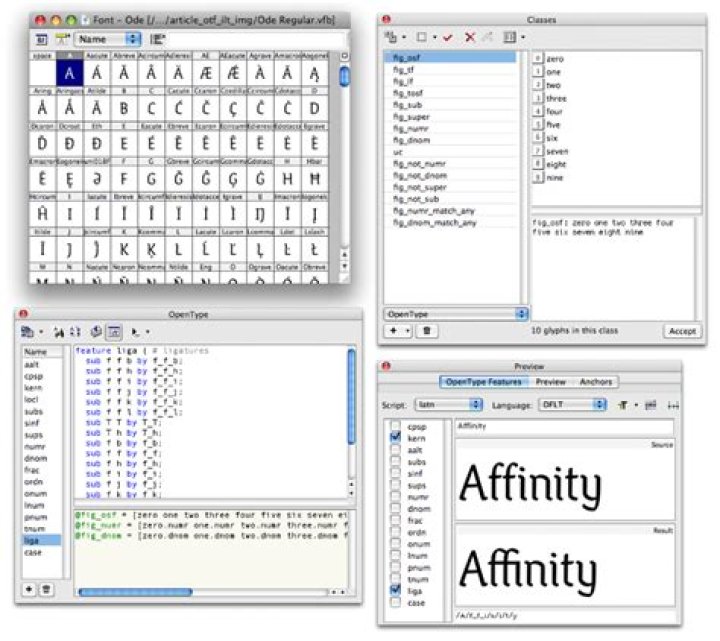The width and height of the screenshot is (720, 641).
Task: Enable the aalt feature checkbox in Preview
Action: (x=395, y=450)
